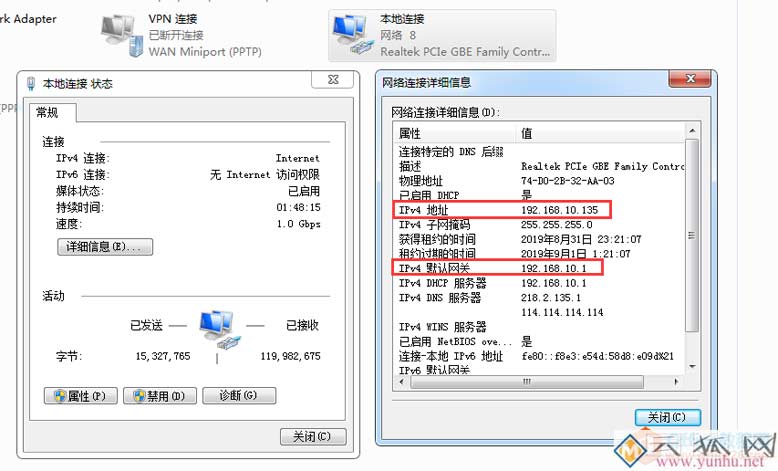
Task: Click the received bytes value 119,982,675
Action: 290,356
